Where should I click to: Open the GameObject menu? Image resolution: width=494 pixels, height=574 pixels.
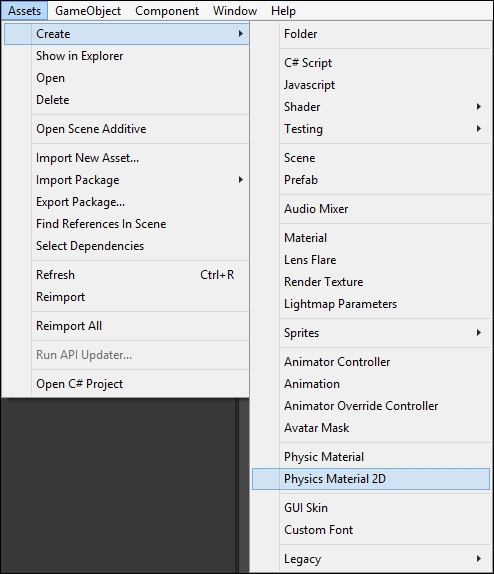coord(88,11)
